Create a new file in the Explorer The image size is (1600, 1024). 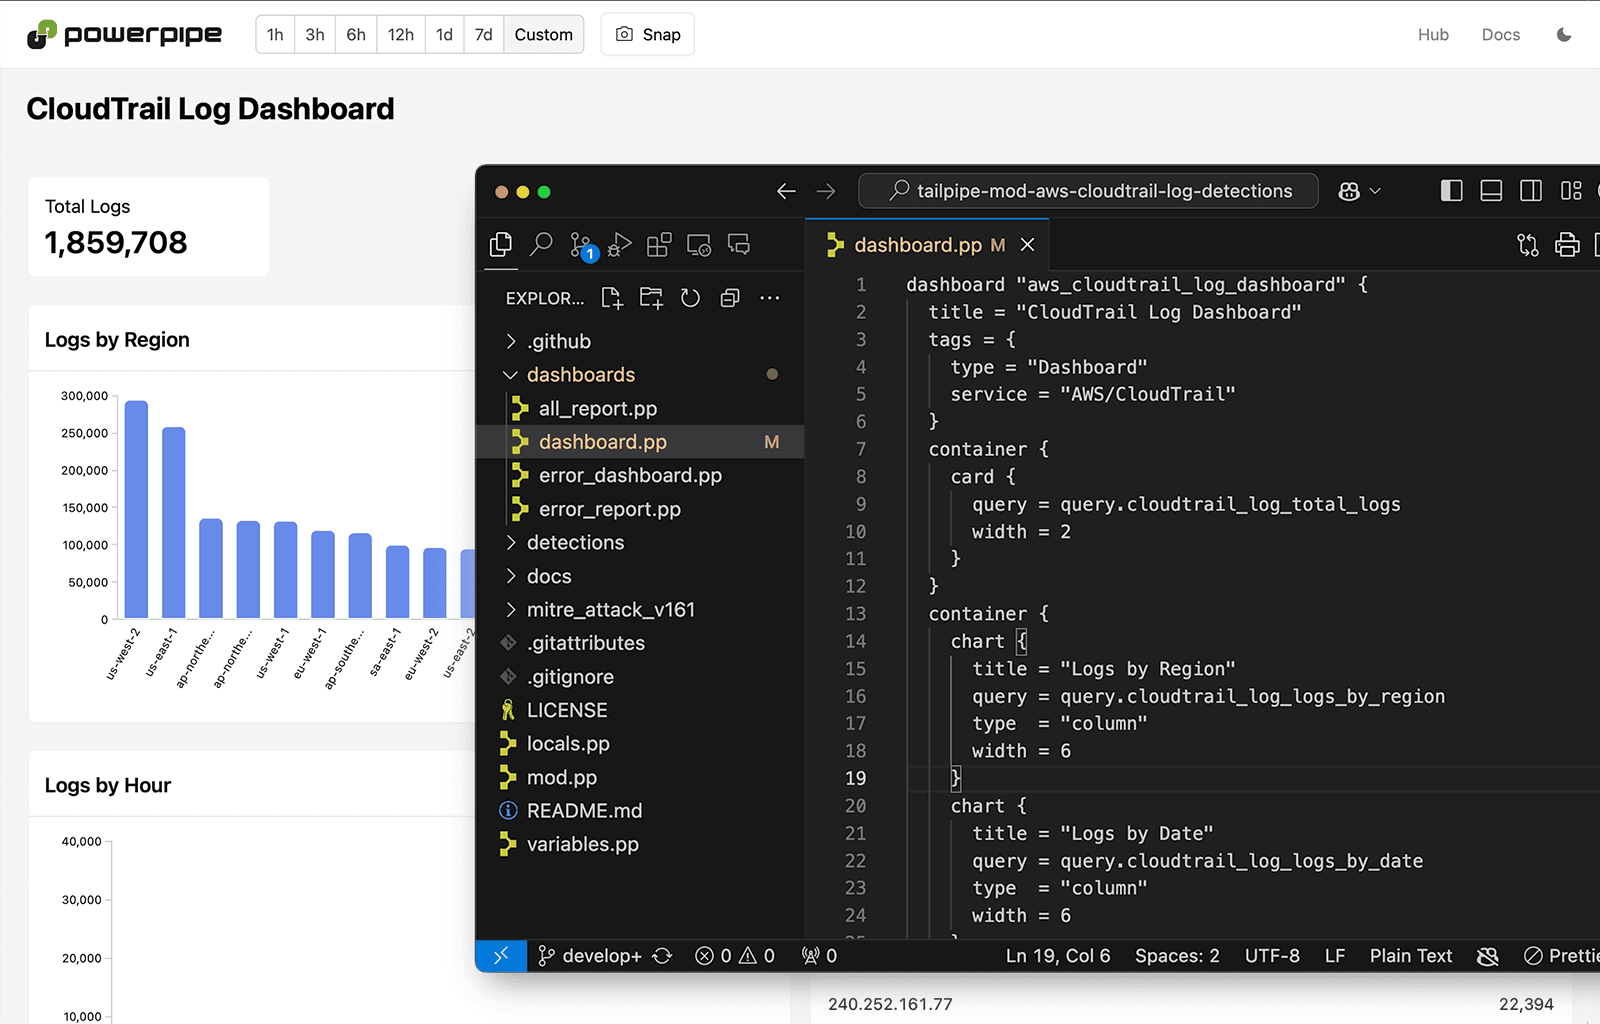(x=612, y=297)
